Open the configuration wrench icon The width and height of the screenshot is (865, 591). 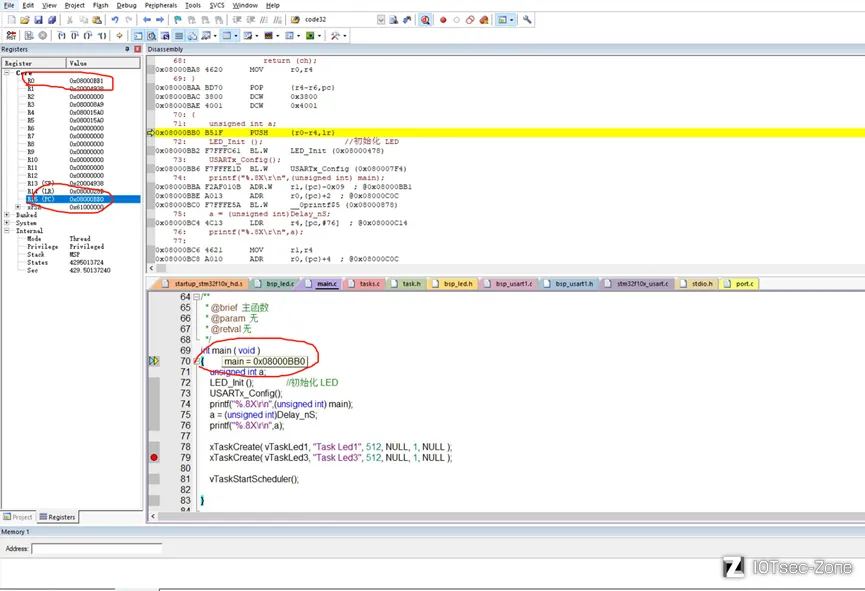[x=527, y=20]
